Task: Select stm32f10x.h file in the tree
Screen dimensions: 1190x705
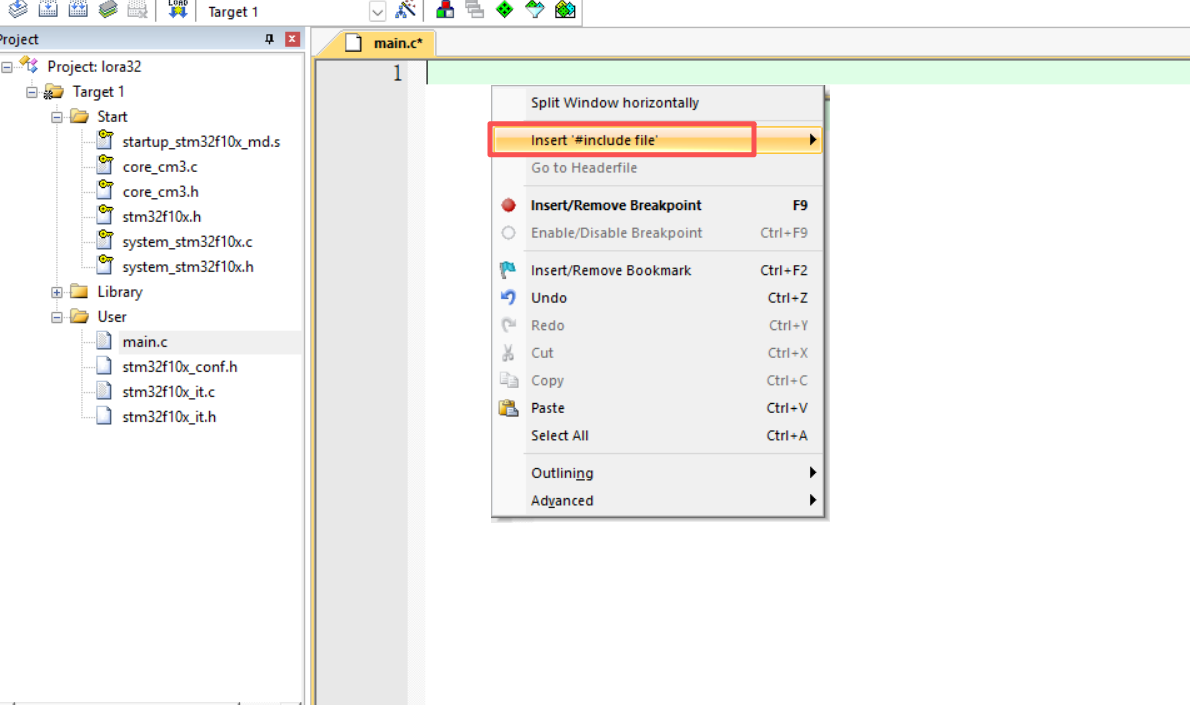Action: pos(162,217)
